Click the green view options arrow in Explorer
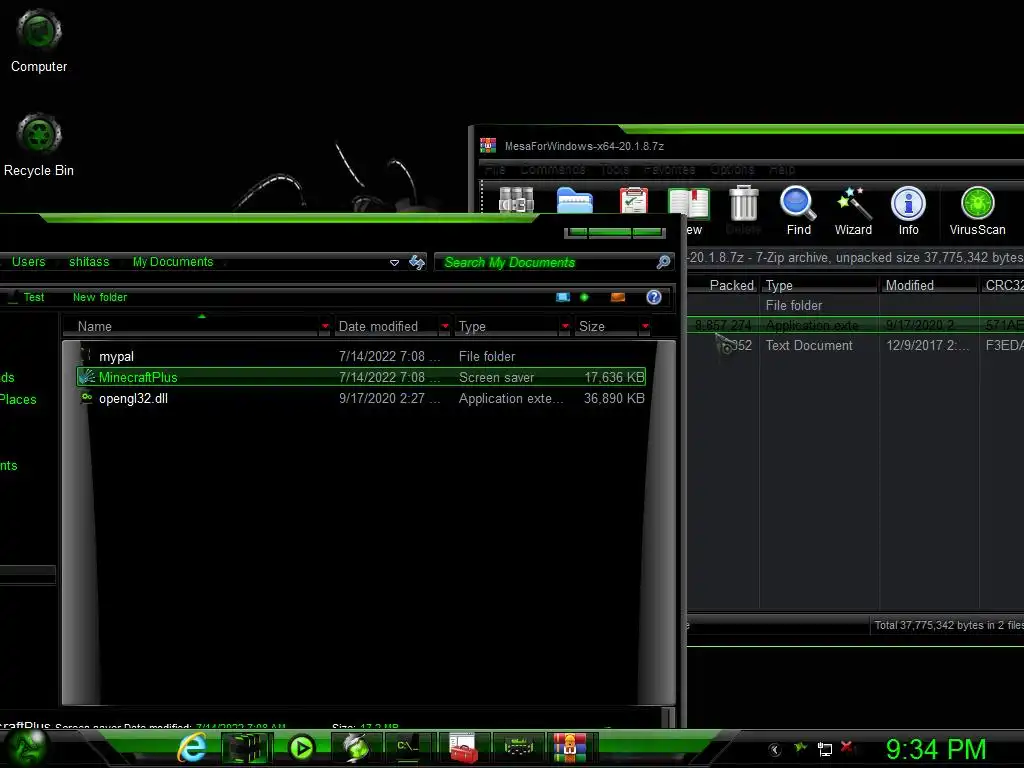The width and height of the screenshot is (1024, 768). pyautogui.click(x=584, y=297)
